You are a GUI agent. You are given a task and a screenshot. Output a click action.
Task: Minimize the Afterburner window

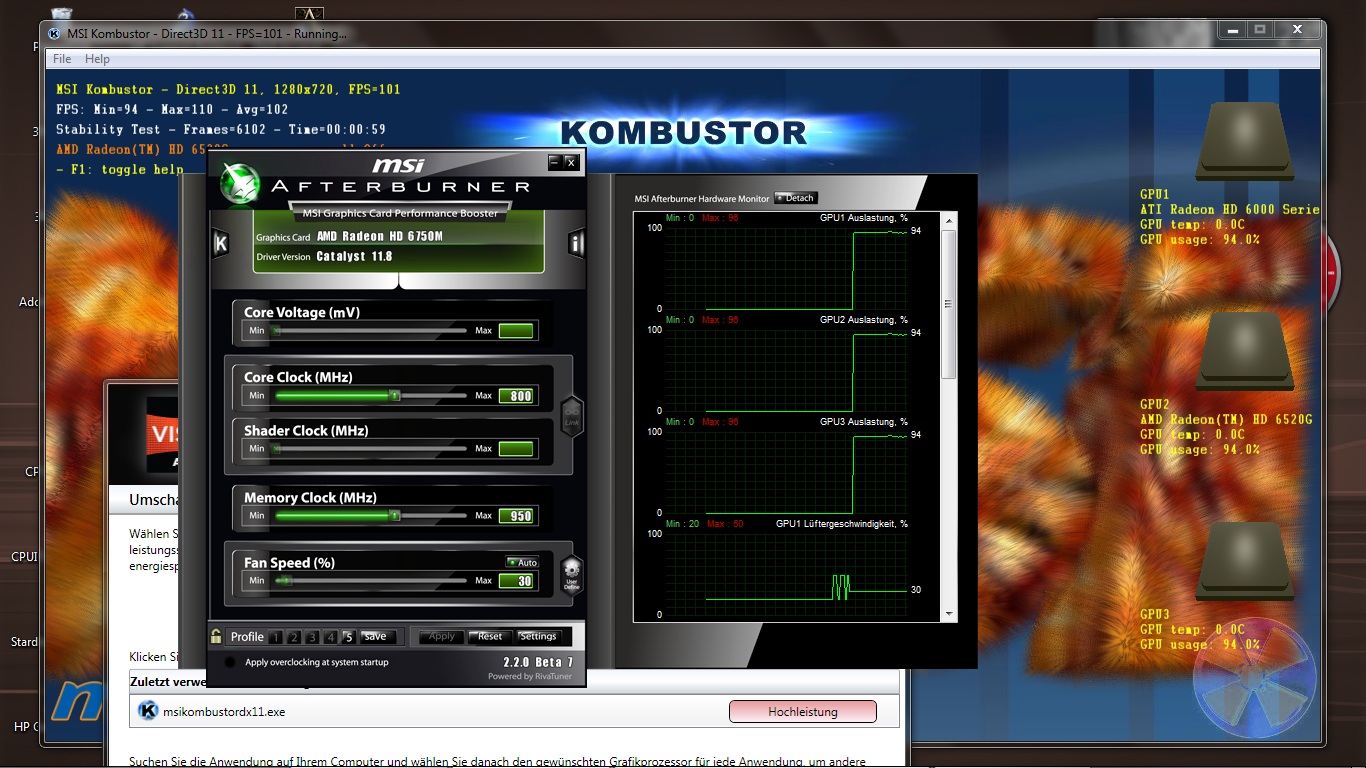click(554, 161)
